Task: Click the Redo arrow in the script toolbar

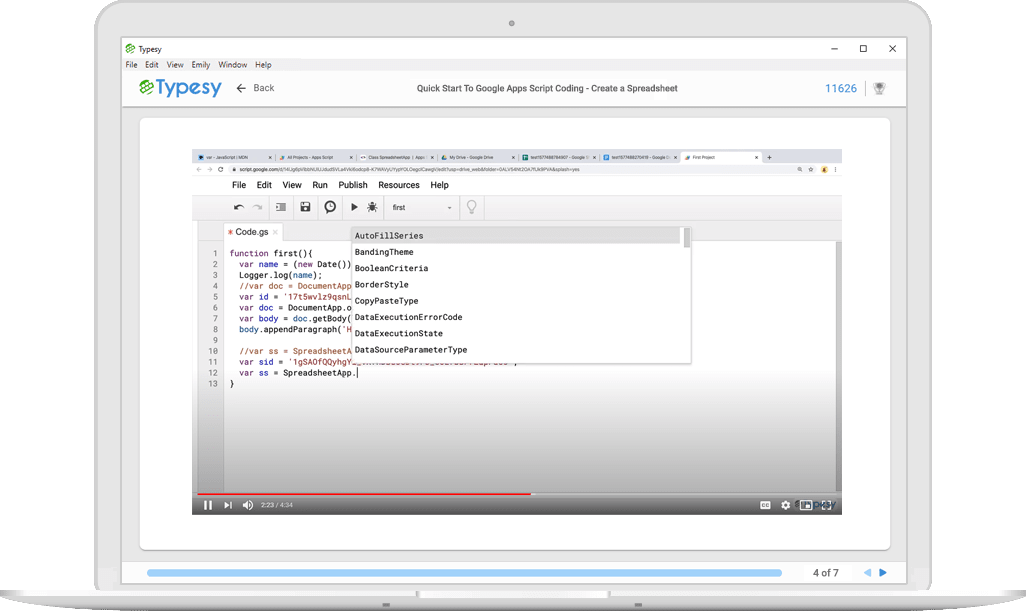Action: [x=258, y=207]
